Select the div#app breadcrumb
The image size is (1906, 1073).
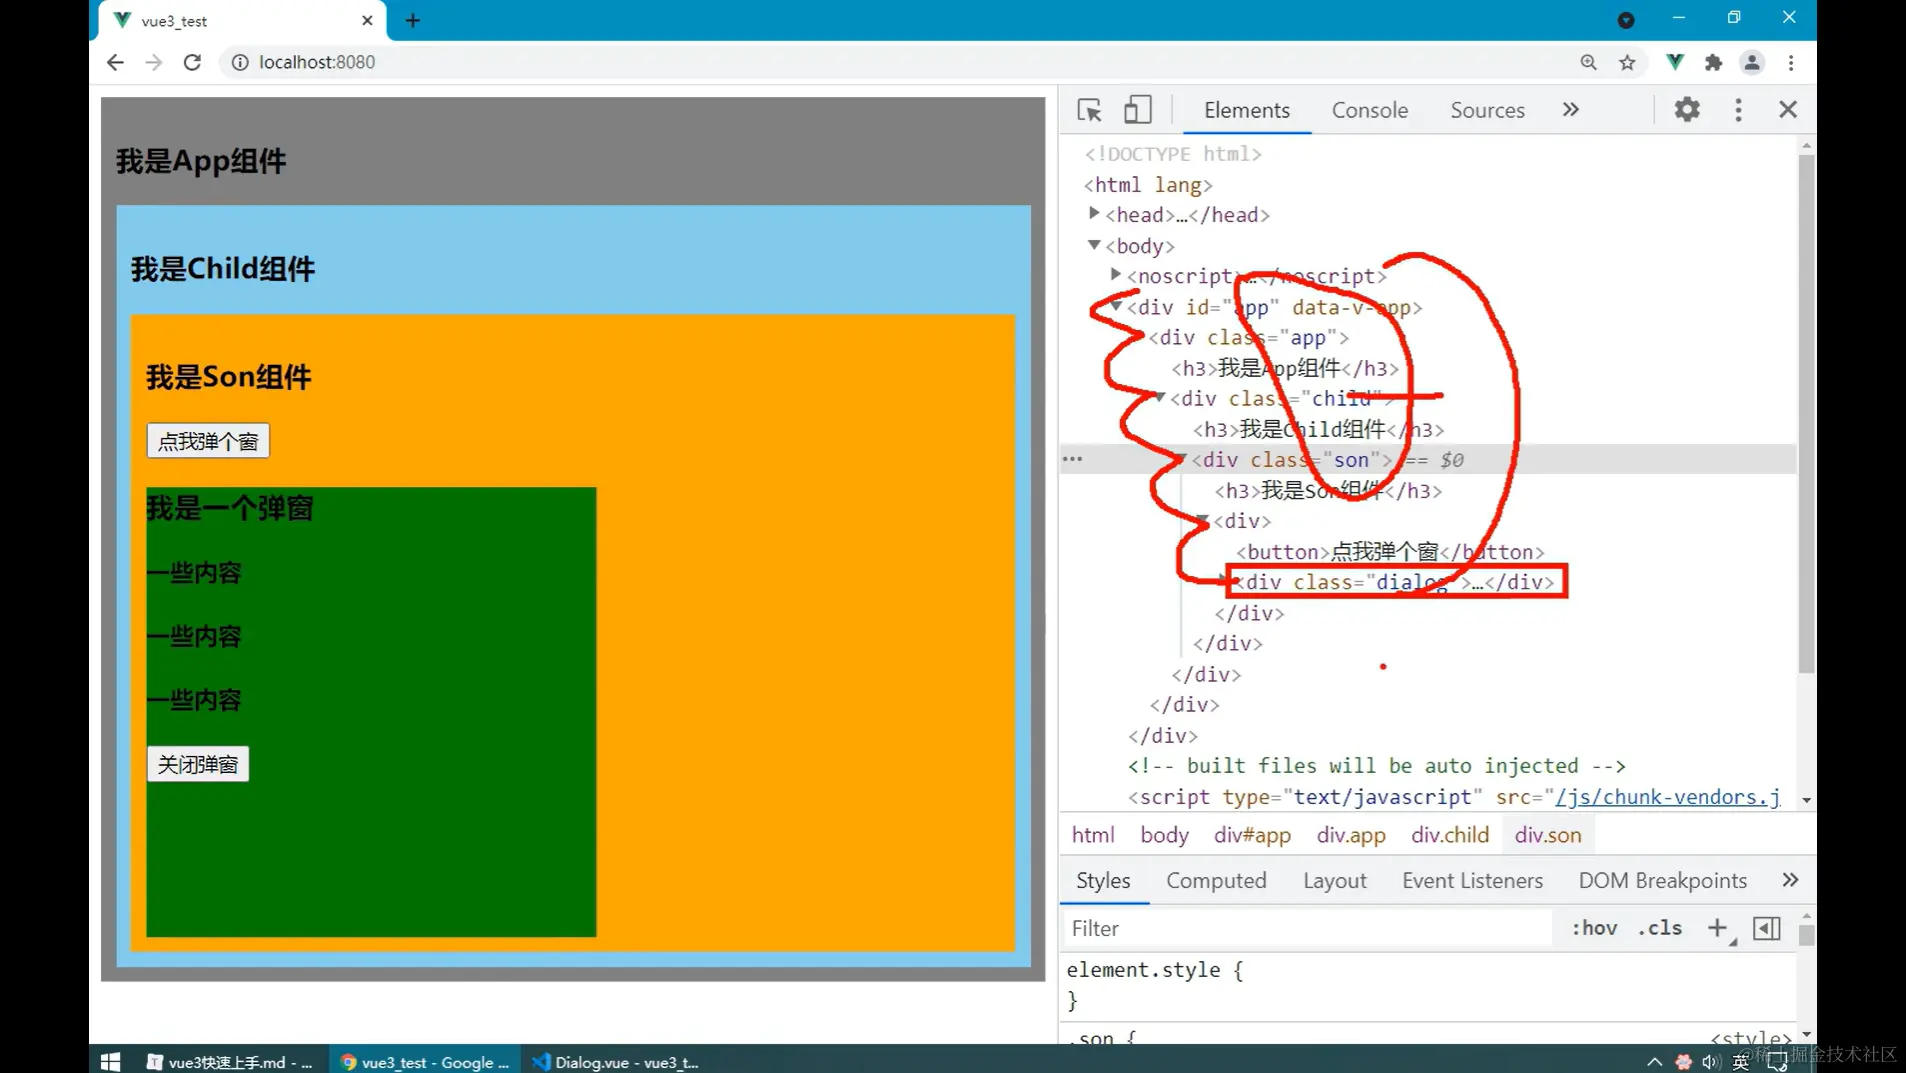pyautogui.click(x=1252, y=835)
